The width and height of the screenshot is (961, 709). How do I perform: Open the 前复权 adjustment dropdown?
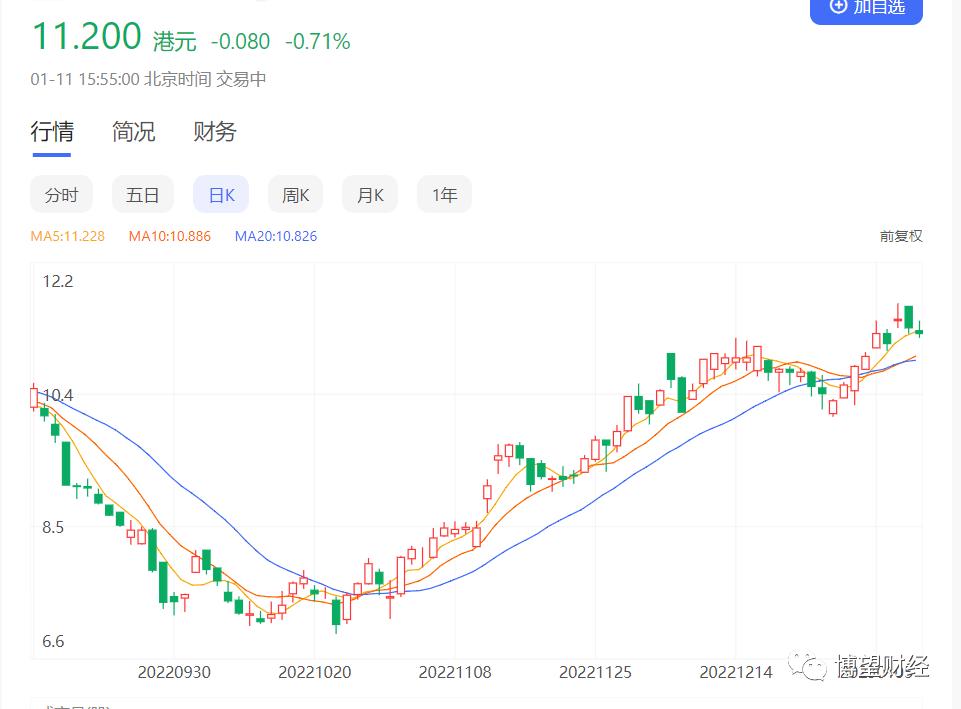pos(901,236)
